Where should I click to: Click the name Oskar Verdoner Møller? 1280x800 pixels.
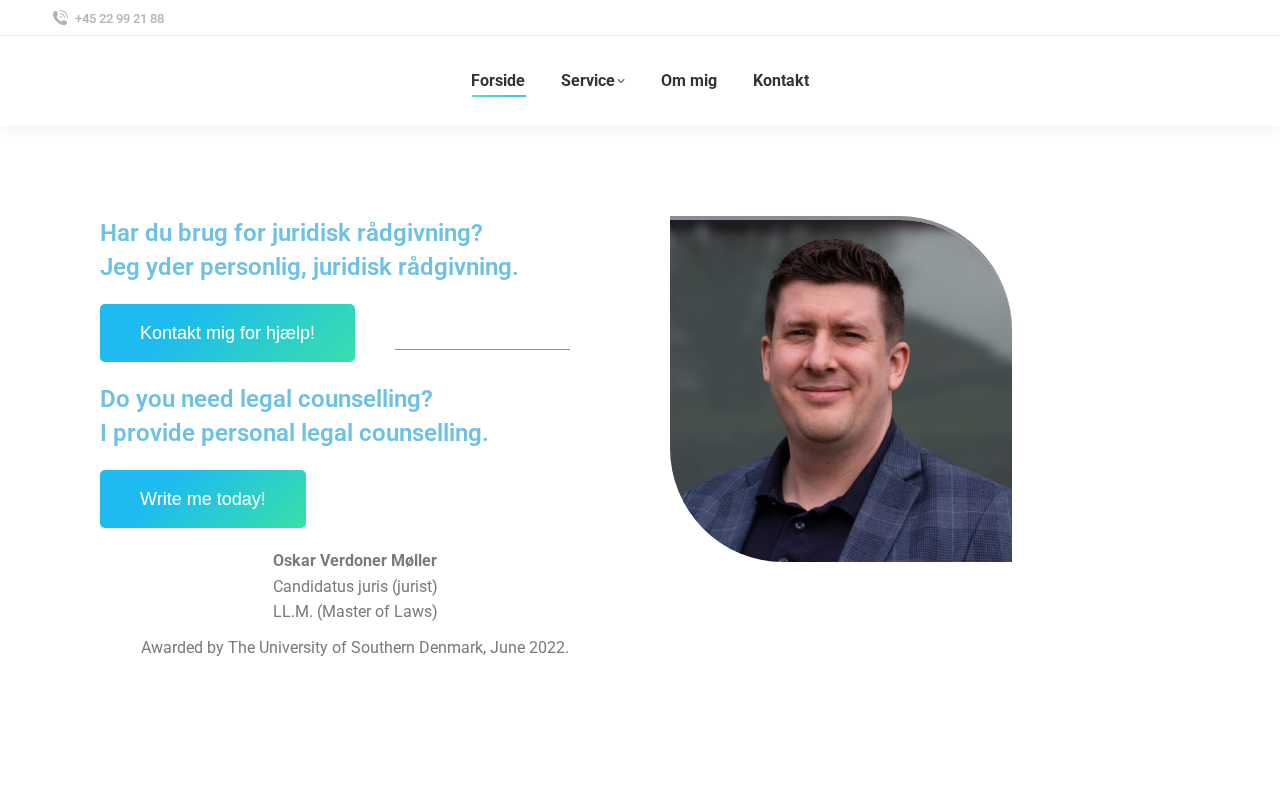click(355, 561)
